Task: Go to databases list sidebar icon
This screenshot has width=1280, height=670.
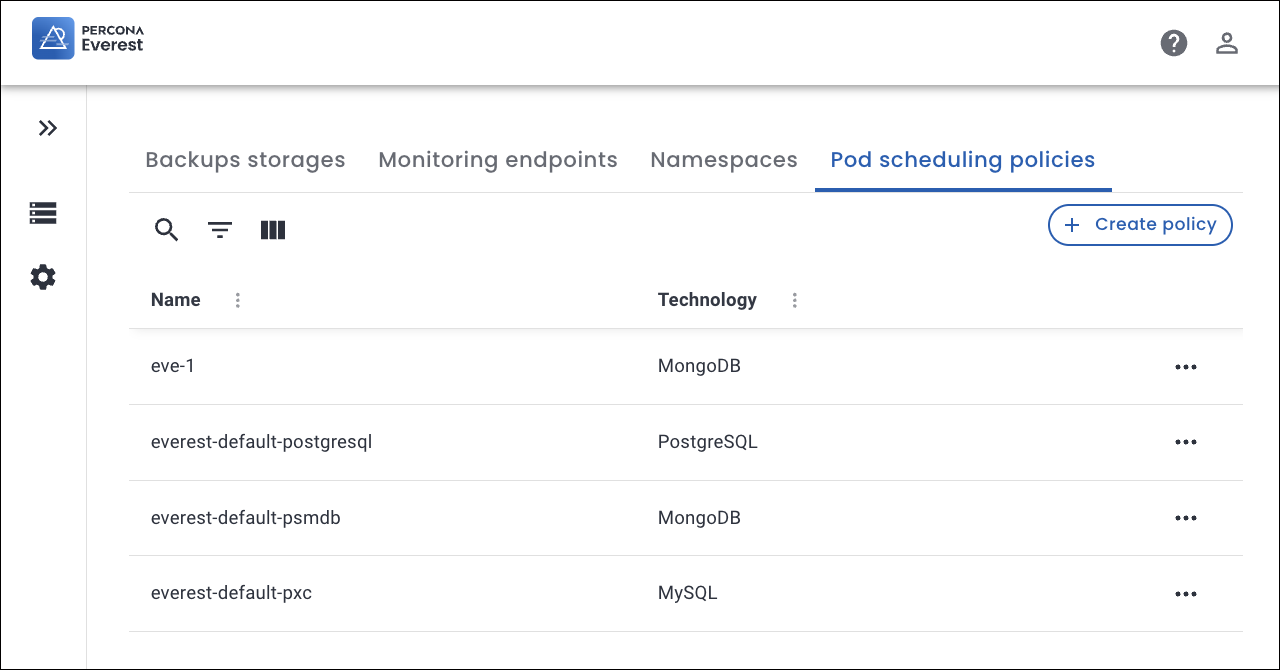Action: pyautogui.click(x=43, y=213)
